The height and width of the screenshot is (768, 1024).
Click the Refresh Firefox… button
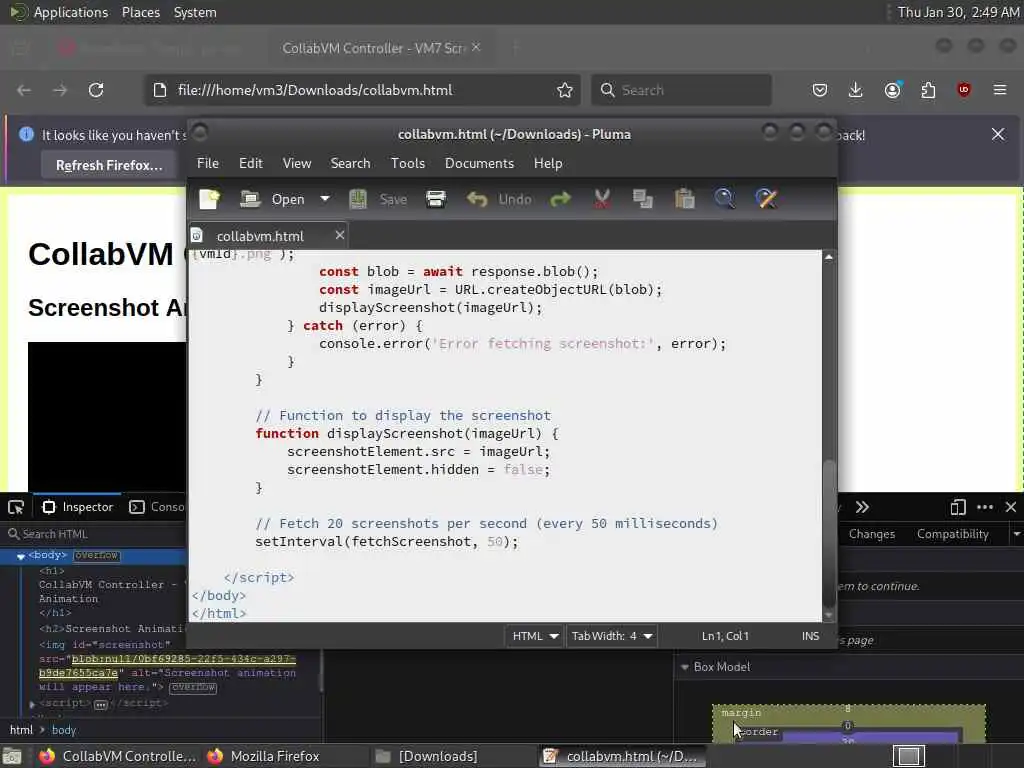click(109, 165)
